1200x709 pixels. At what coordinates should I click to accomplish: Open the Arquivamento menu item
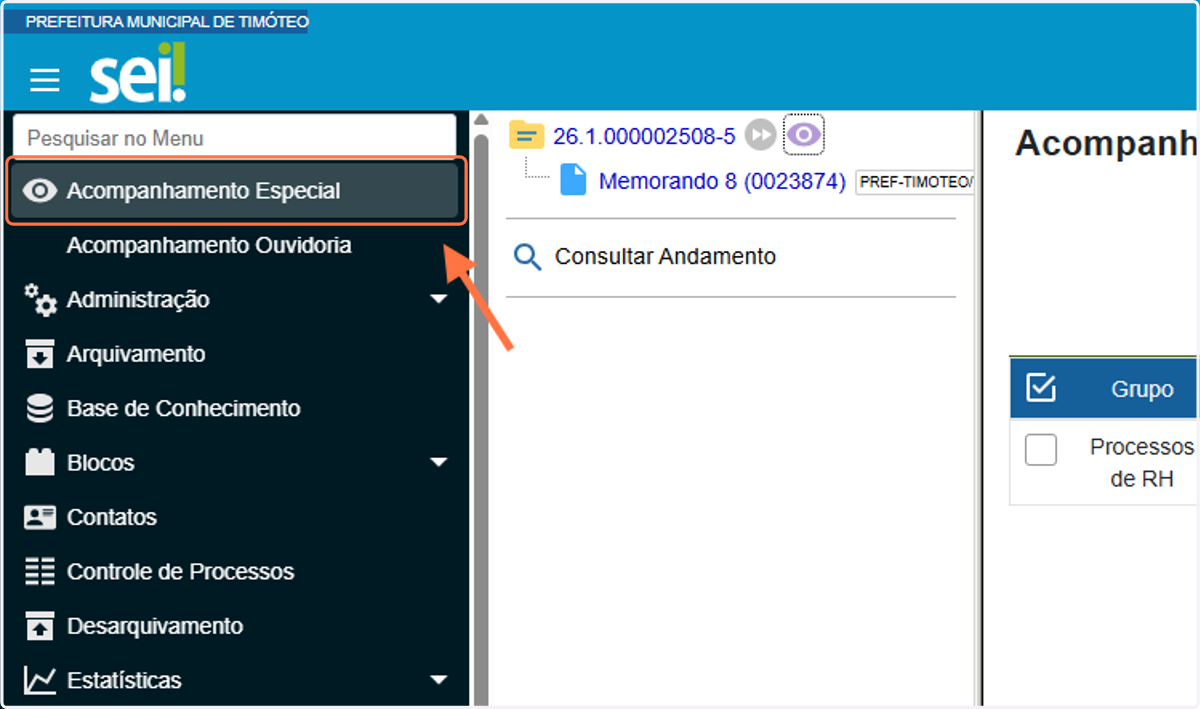pyautogui.click(x=136, y=354)
